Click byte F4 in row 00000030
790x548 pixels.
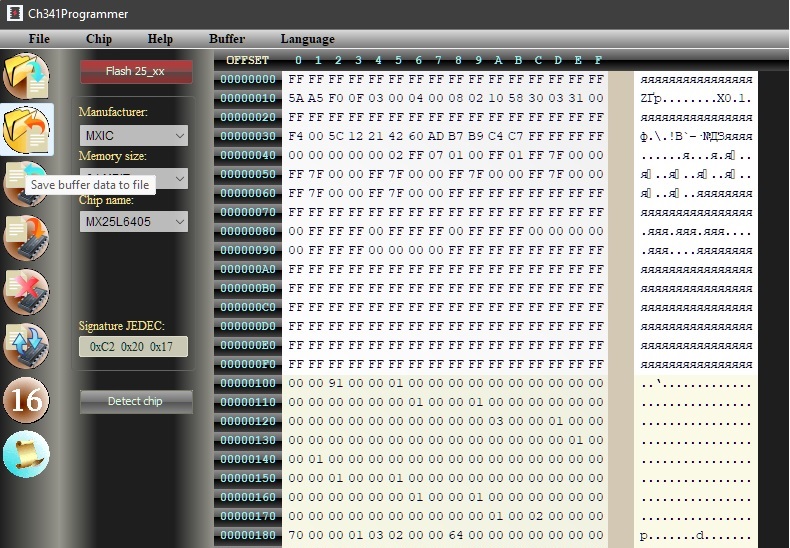click(x=296, y=136)
